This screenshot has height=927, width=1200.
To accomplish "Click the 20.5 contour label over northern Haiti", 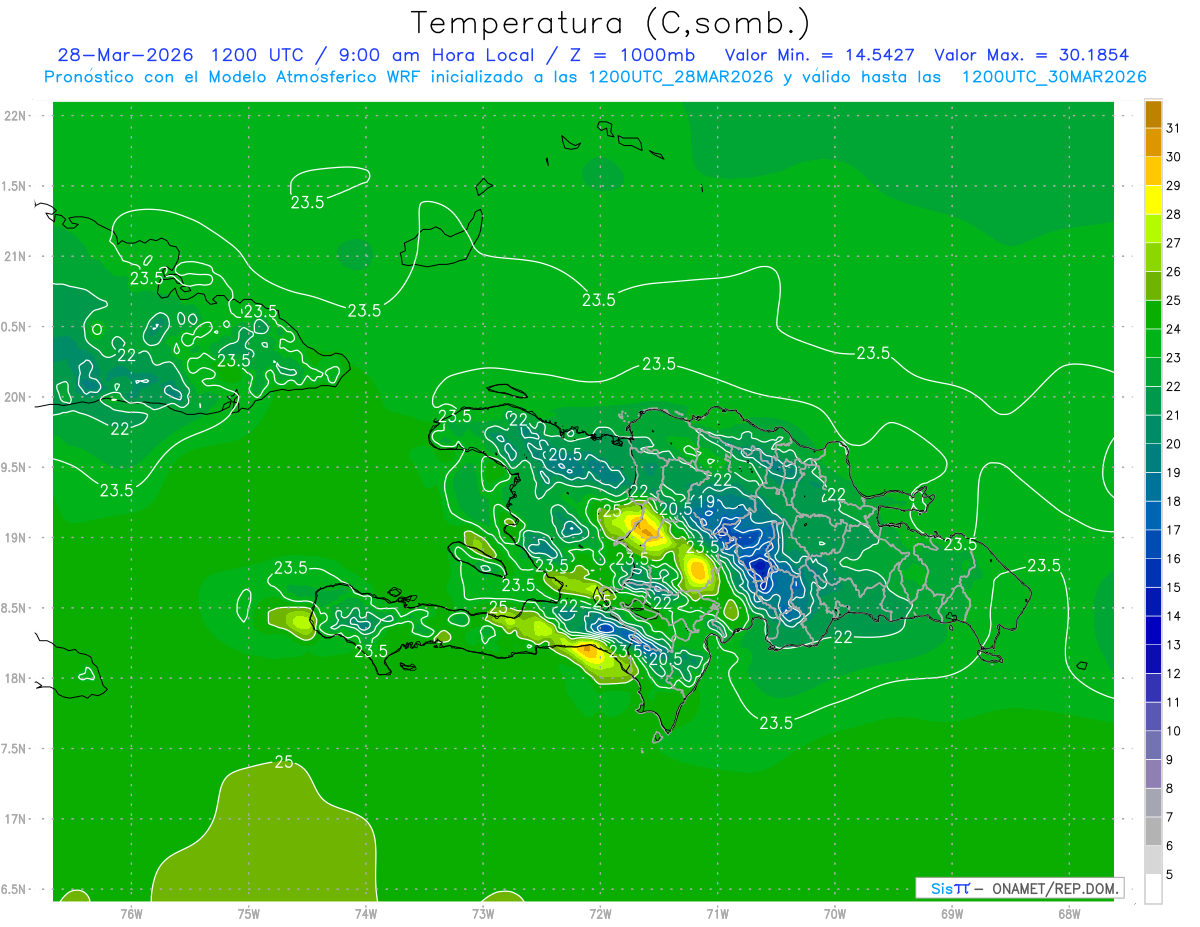I will pyautogui.click(x=565, y=454).
